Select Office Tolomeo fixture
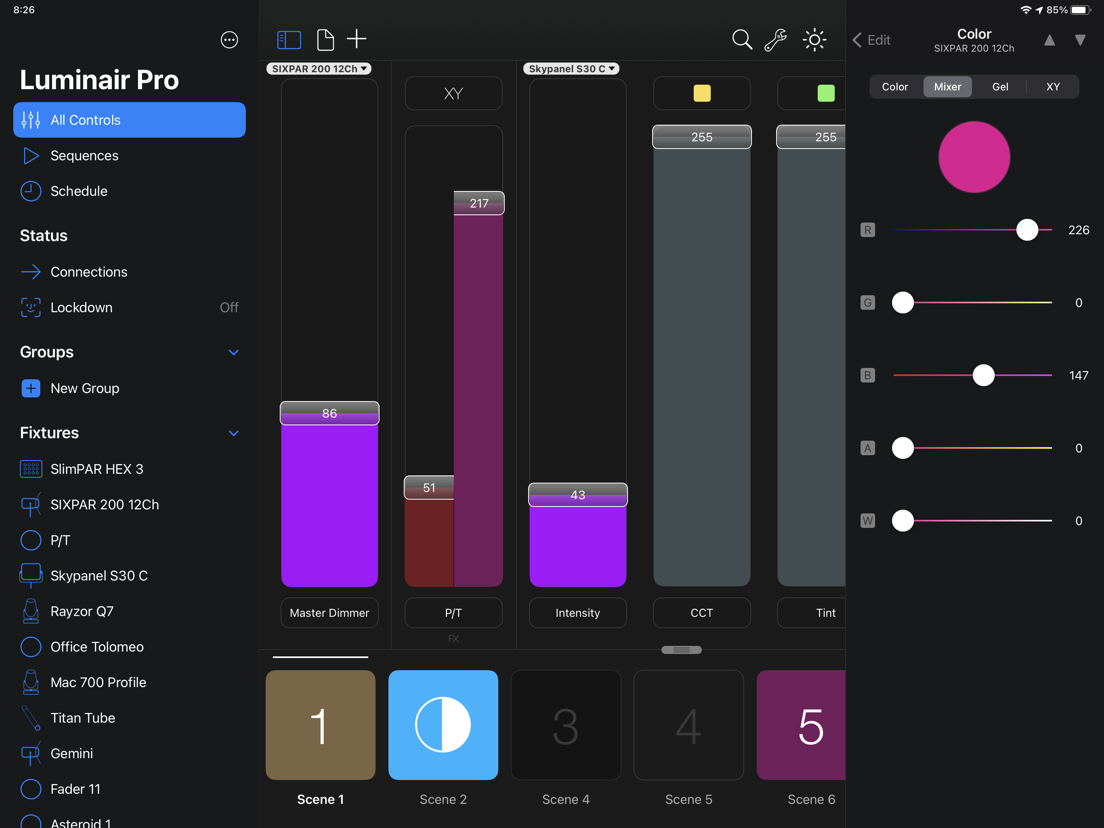 [x=130, y=646]
